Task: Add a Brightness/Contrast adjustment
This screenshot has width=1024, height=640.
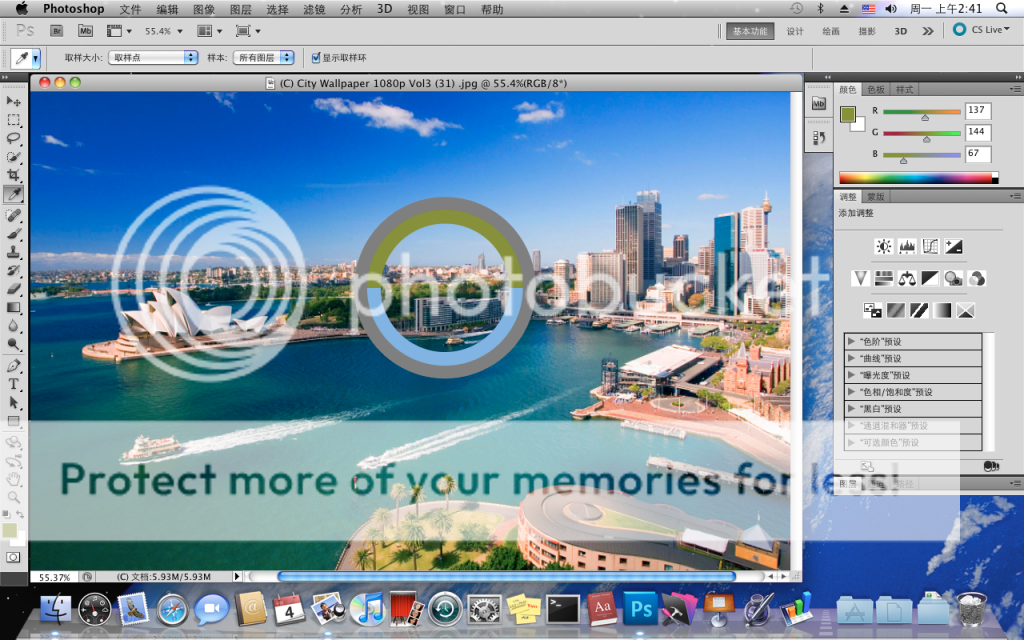Action: point(884,246)
